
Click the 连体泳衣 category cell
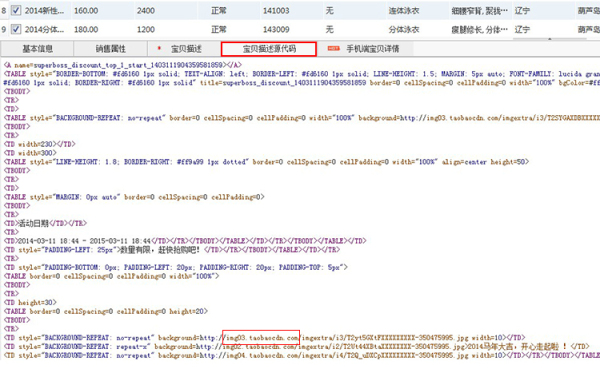pyautogui.click(x=404, y=11)
